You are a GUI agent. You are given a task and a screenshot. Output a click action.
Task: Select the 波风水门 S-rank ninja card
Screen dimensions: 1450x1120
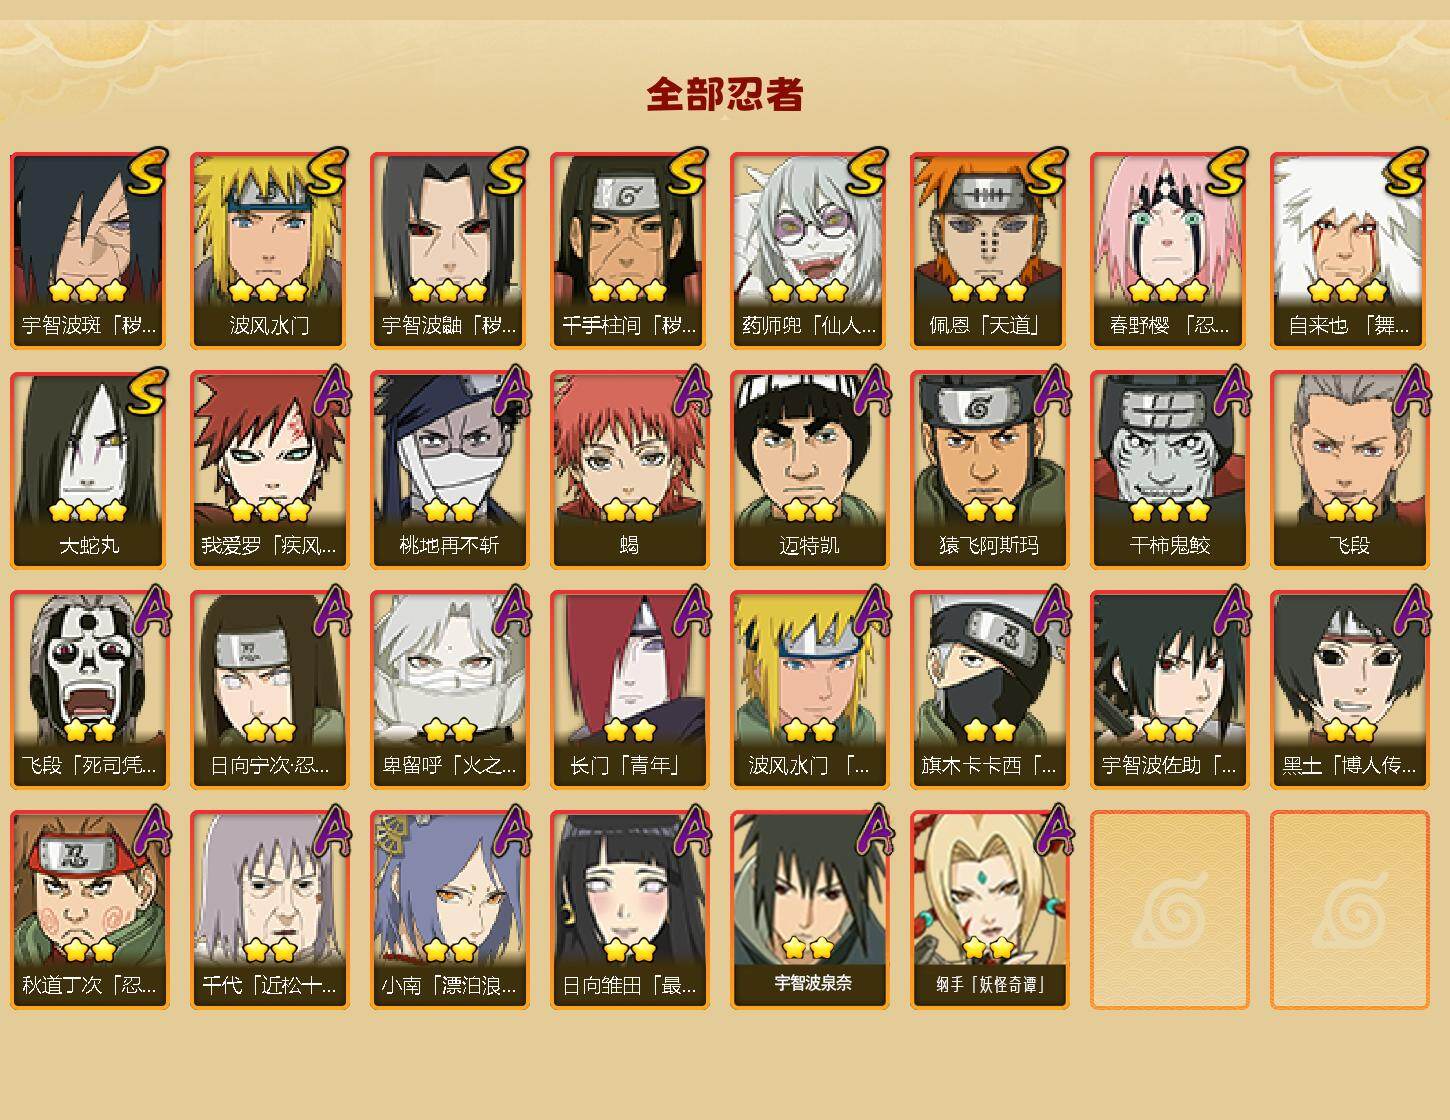(x=270, y=250)
